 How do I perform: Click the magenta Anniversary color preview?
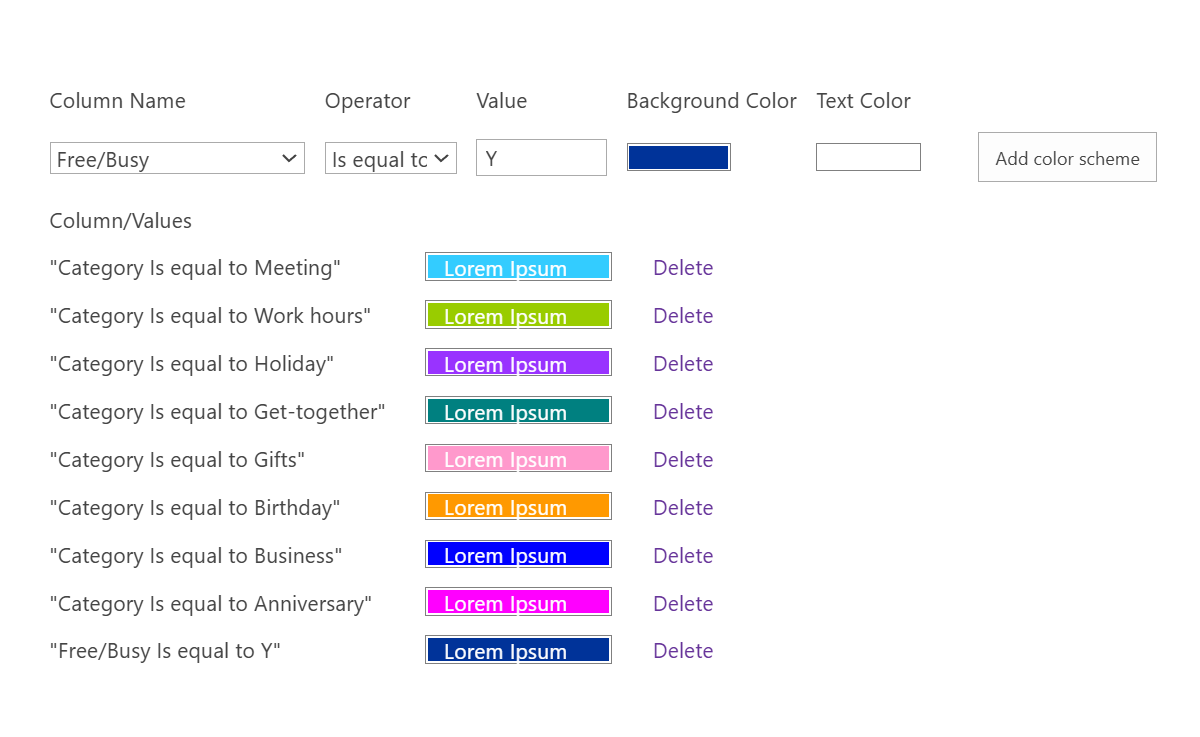518,603
